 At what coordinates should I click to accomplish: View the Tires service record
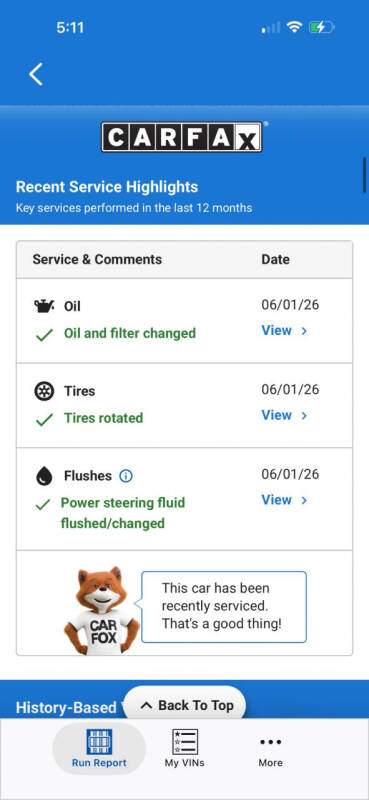click(x=284, y=415)
